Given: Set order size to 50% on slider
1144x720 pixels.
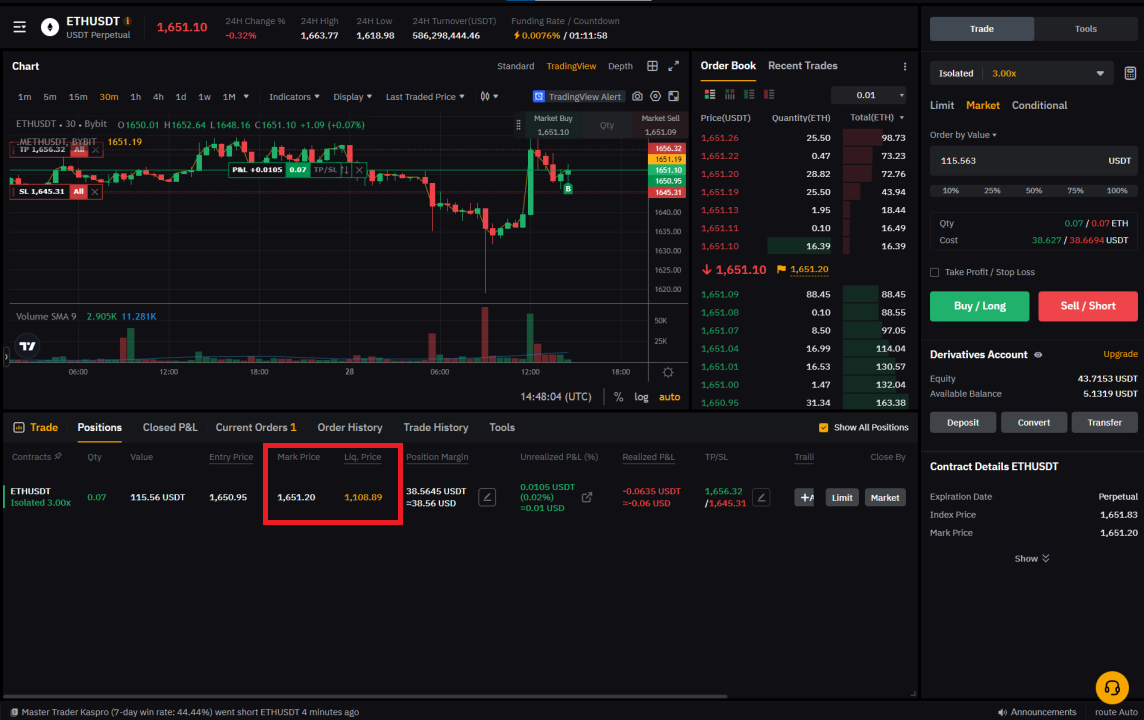Looking at the screenshot, I should click(1034, 190).
